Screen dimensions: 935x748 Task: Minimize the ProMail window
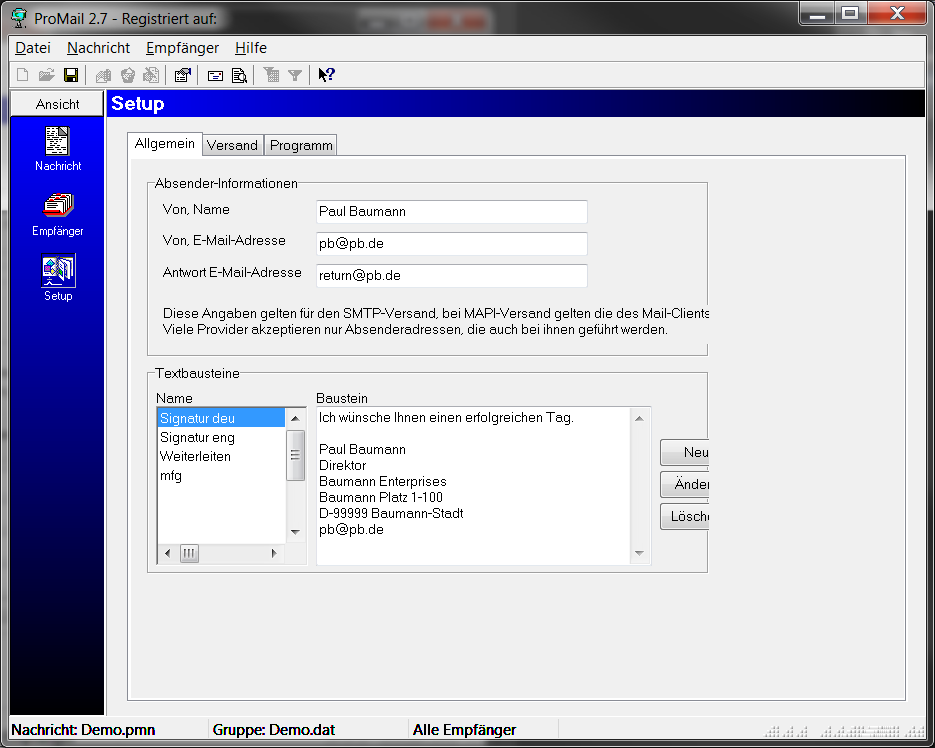point(817,14)
